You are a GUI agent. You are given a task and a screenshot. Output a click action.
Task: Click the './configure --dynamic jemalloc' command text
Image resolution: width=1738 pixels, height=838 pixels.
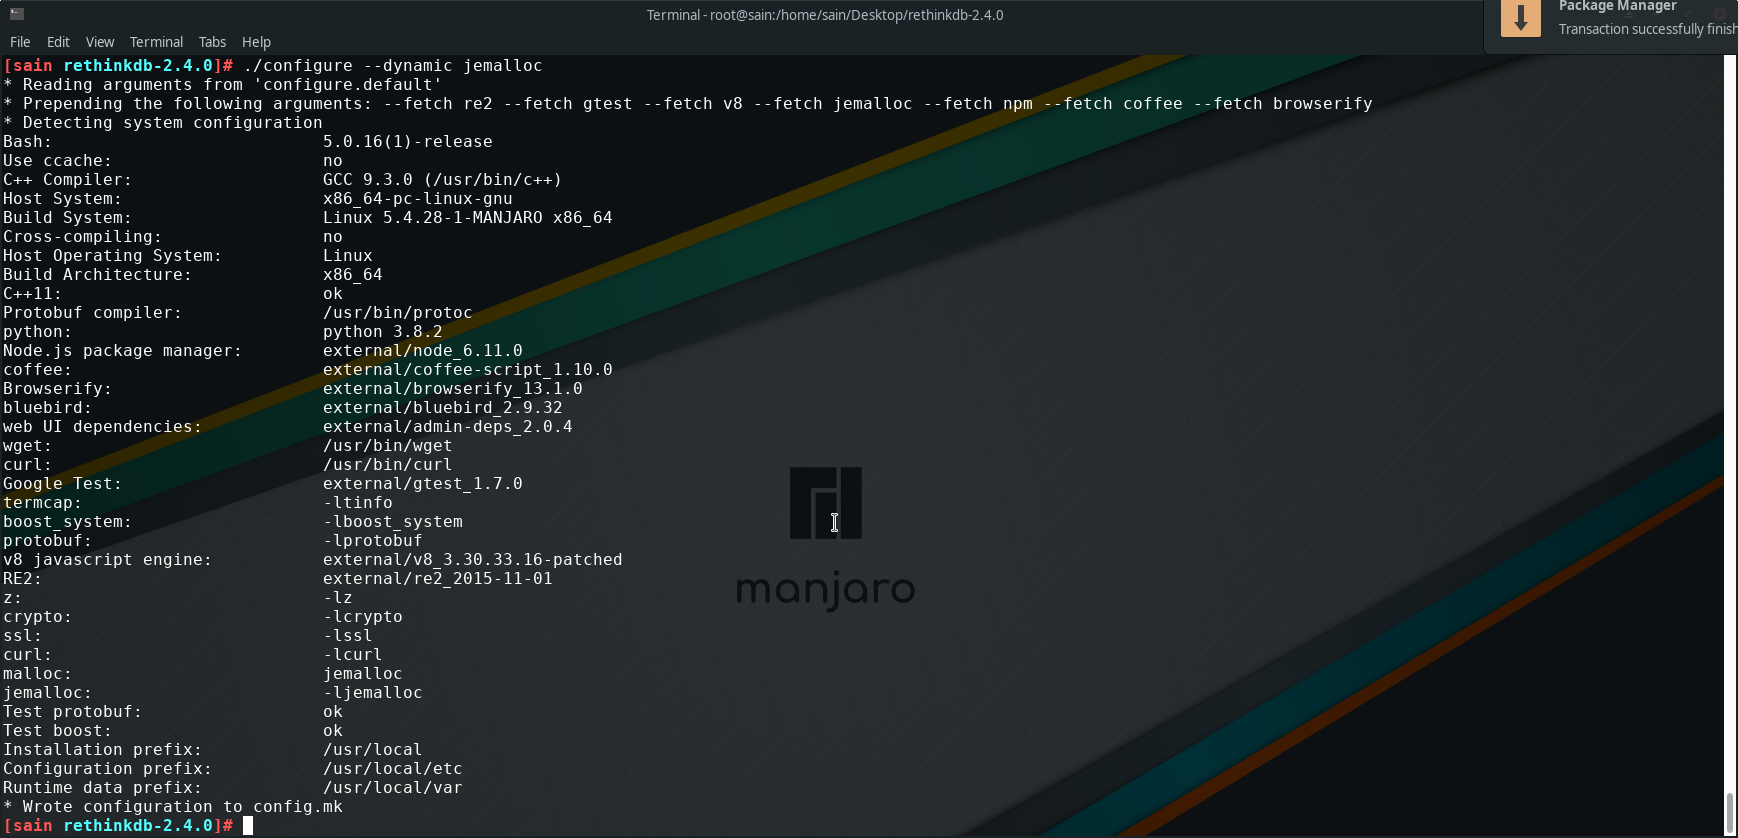click(392, 66)
